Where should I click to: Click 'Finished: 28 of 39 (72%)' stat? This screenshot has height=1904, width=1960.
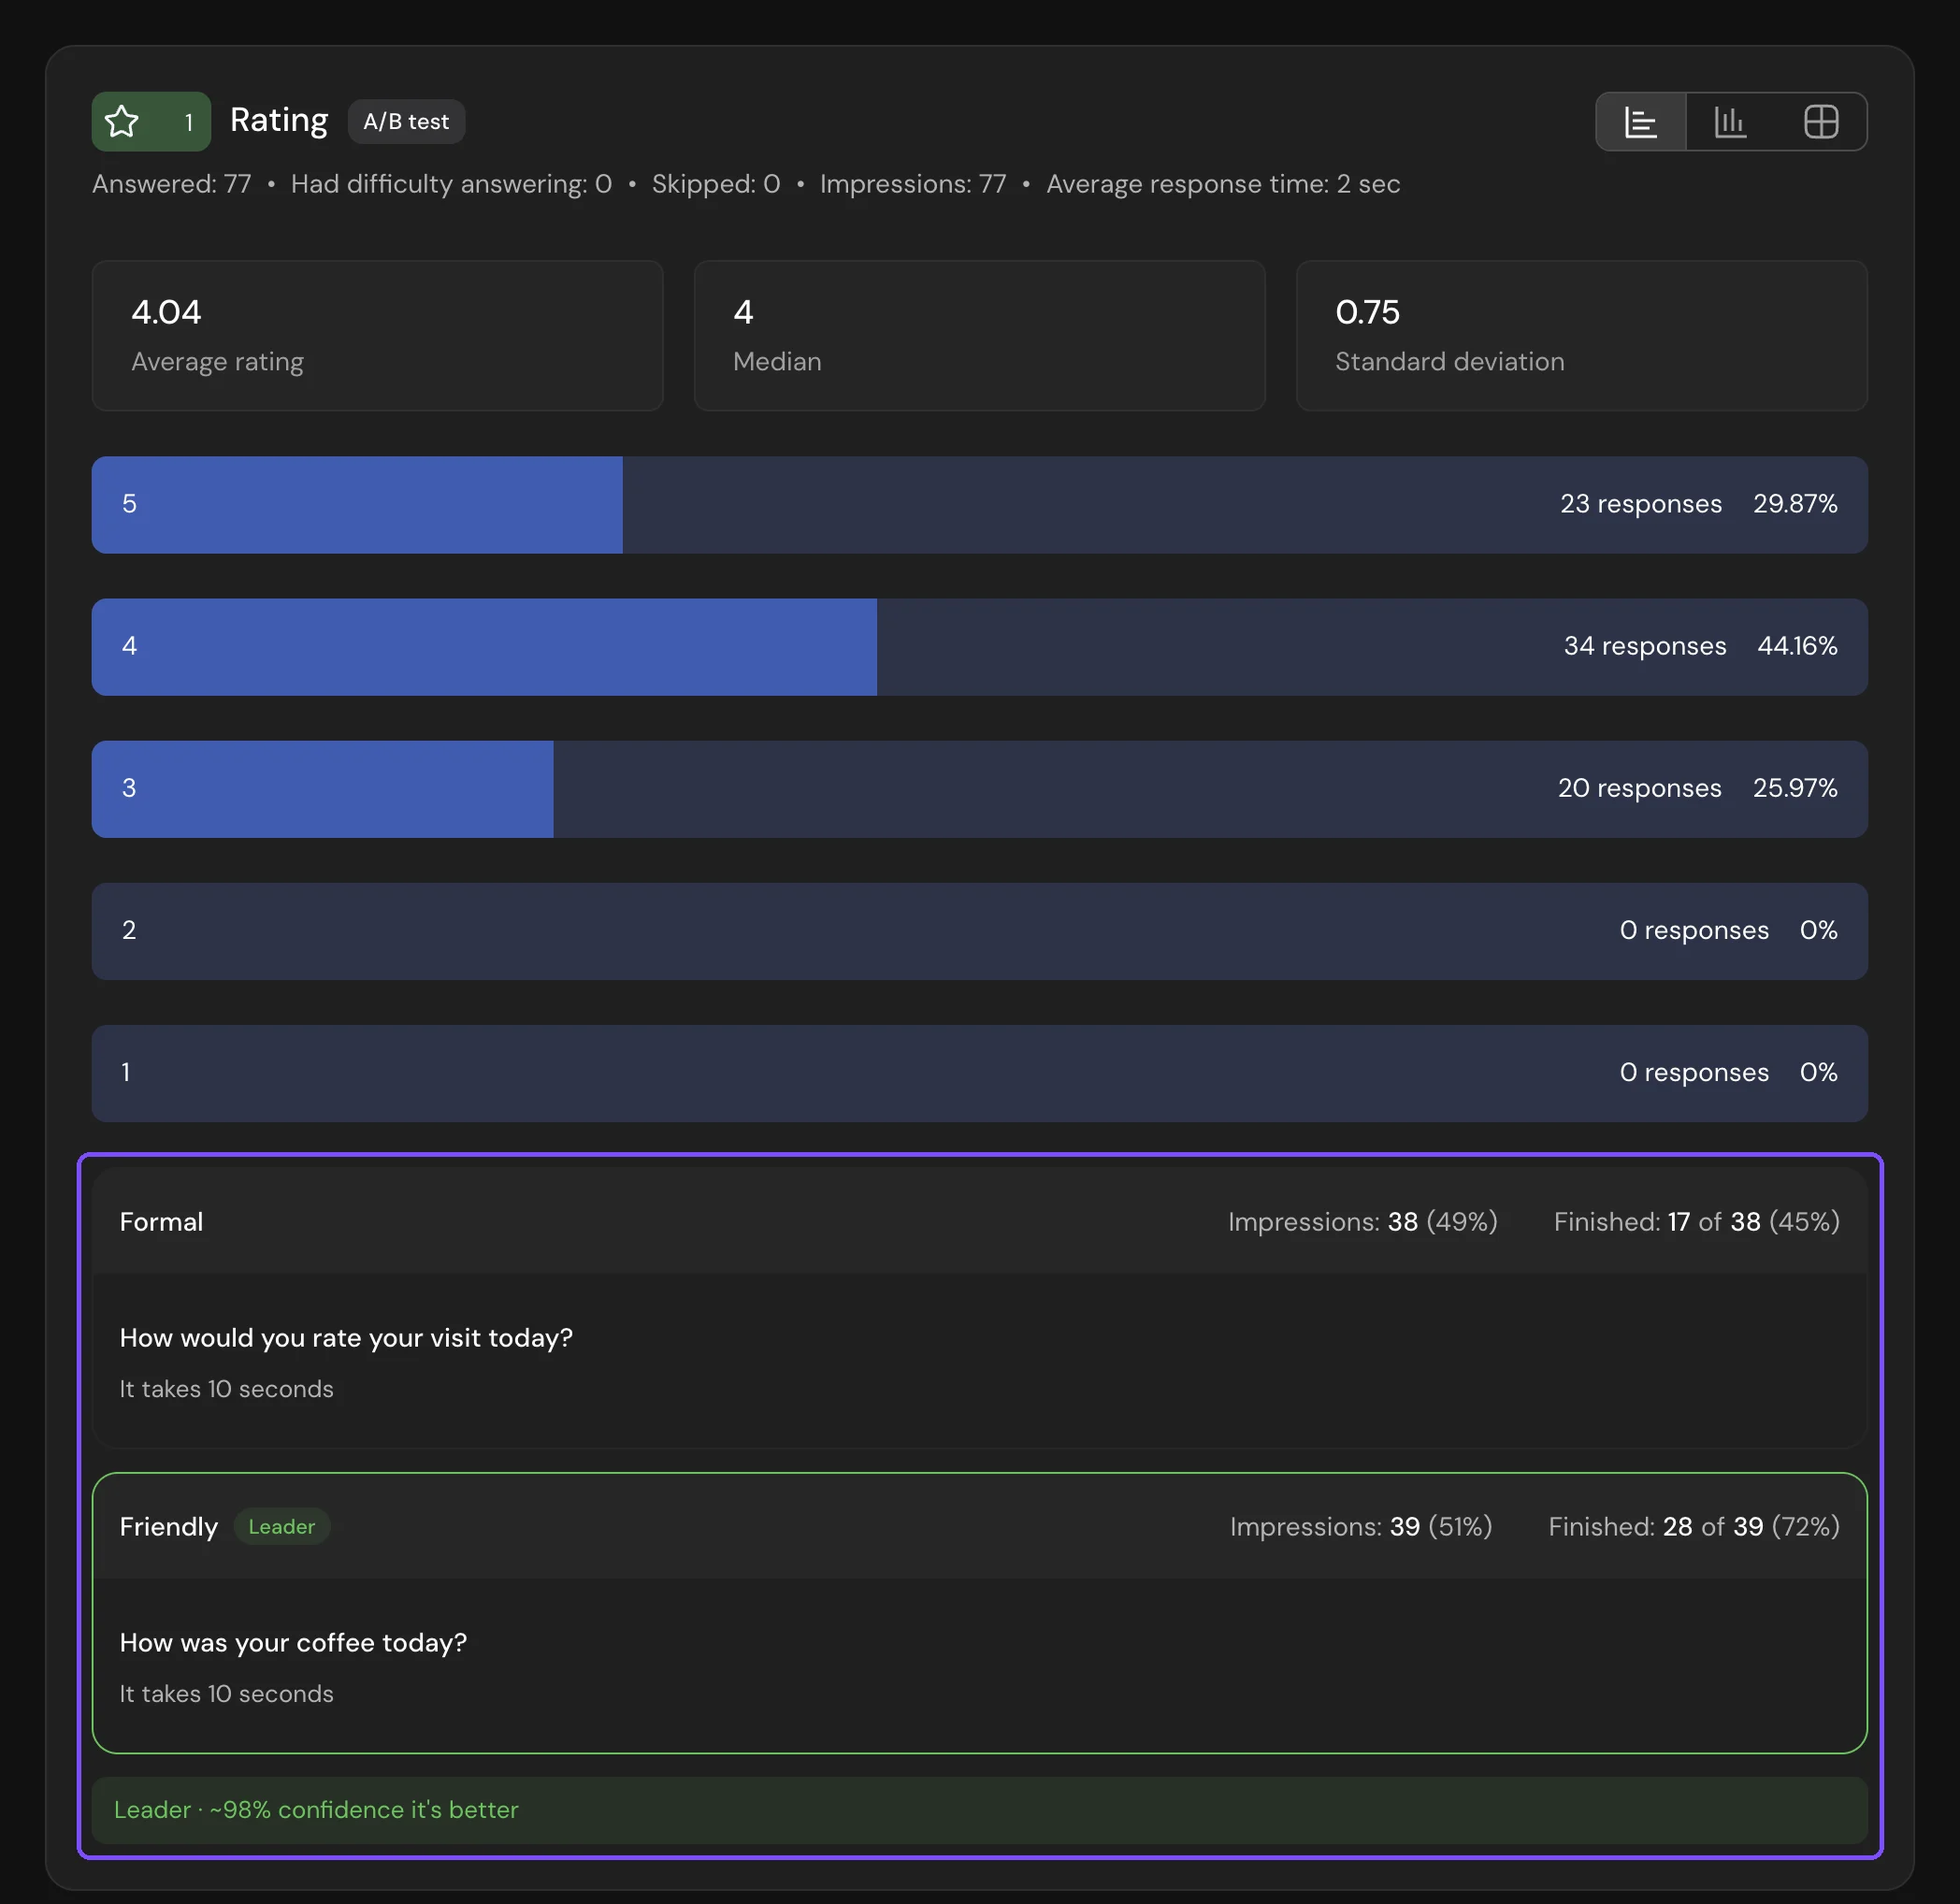click(x=1694, y=1527)
